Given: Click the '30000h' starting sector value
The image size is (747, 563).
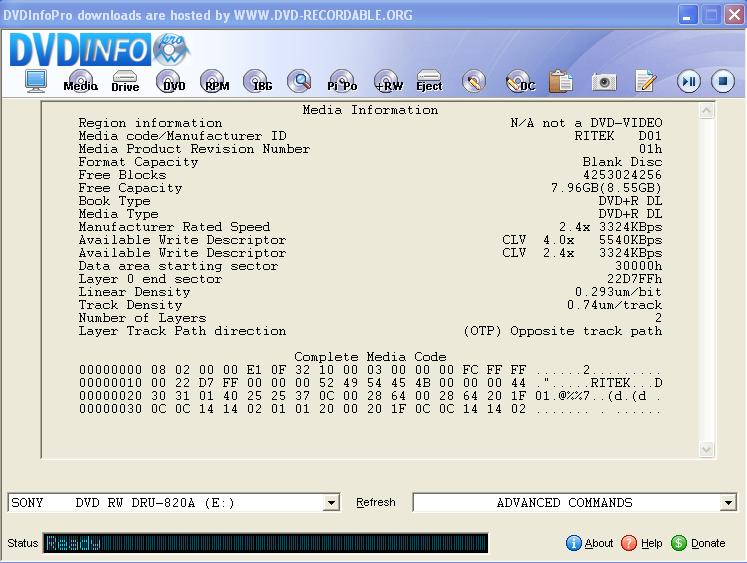Looking at the screenshot, I should [x=638, y=266].
